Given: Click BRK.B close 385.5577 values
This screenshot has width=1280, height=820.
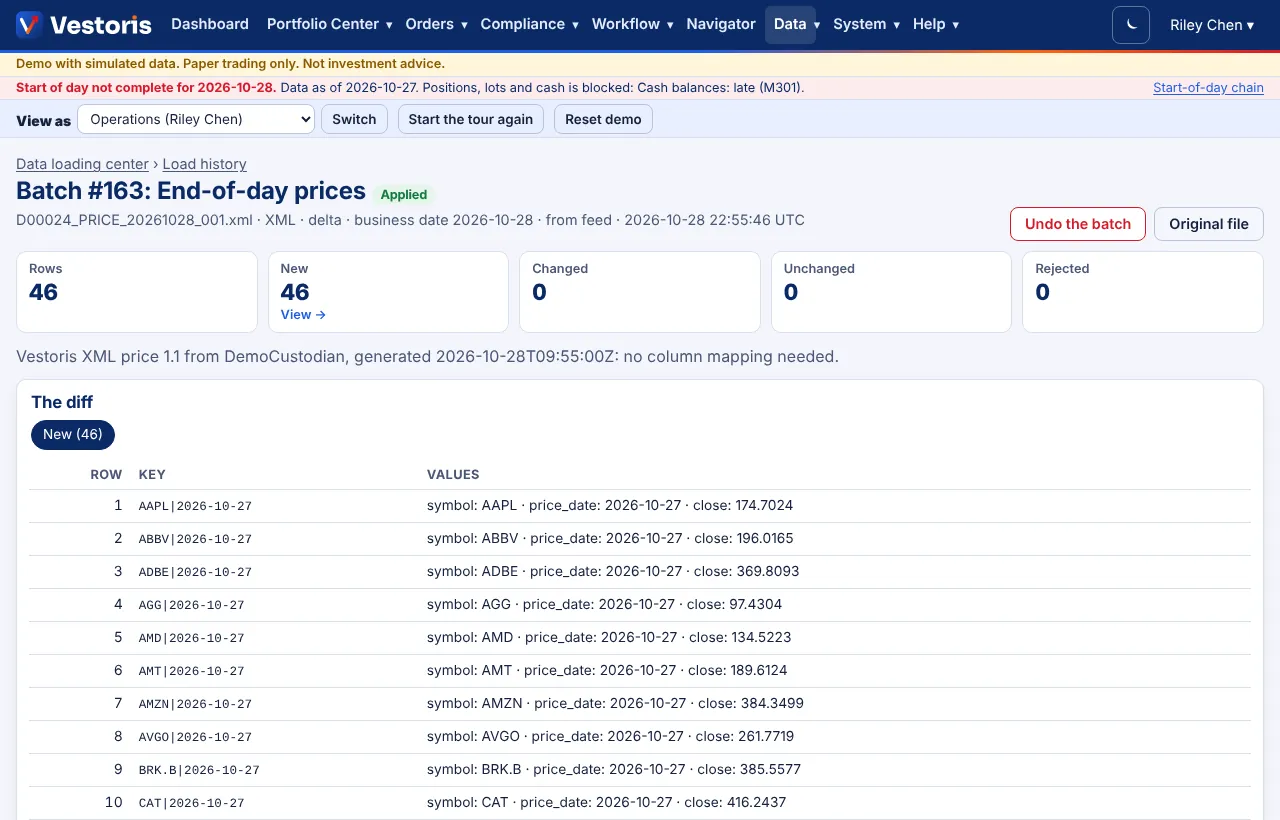Looking at the screenshot, I should click(x=614, y=769).
